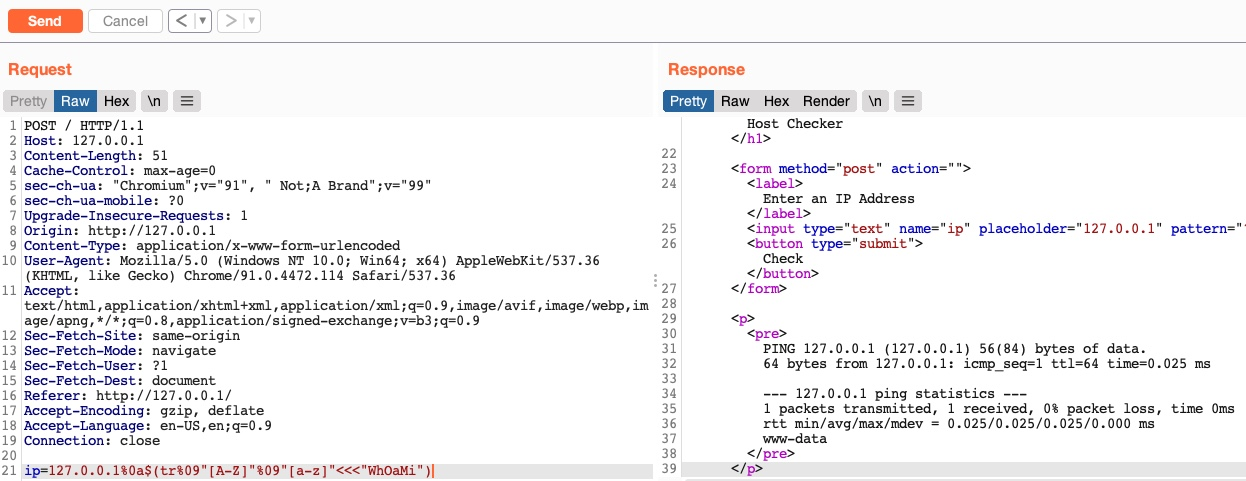Select the Pretty tab in Response
Viewport: 1246px width, 481px height.
688,101
